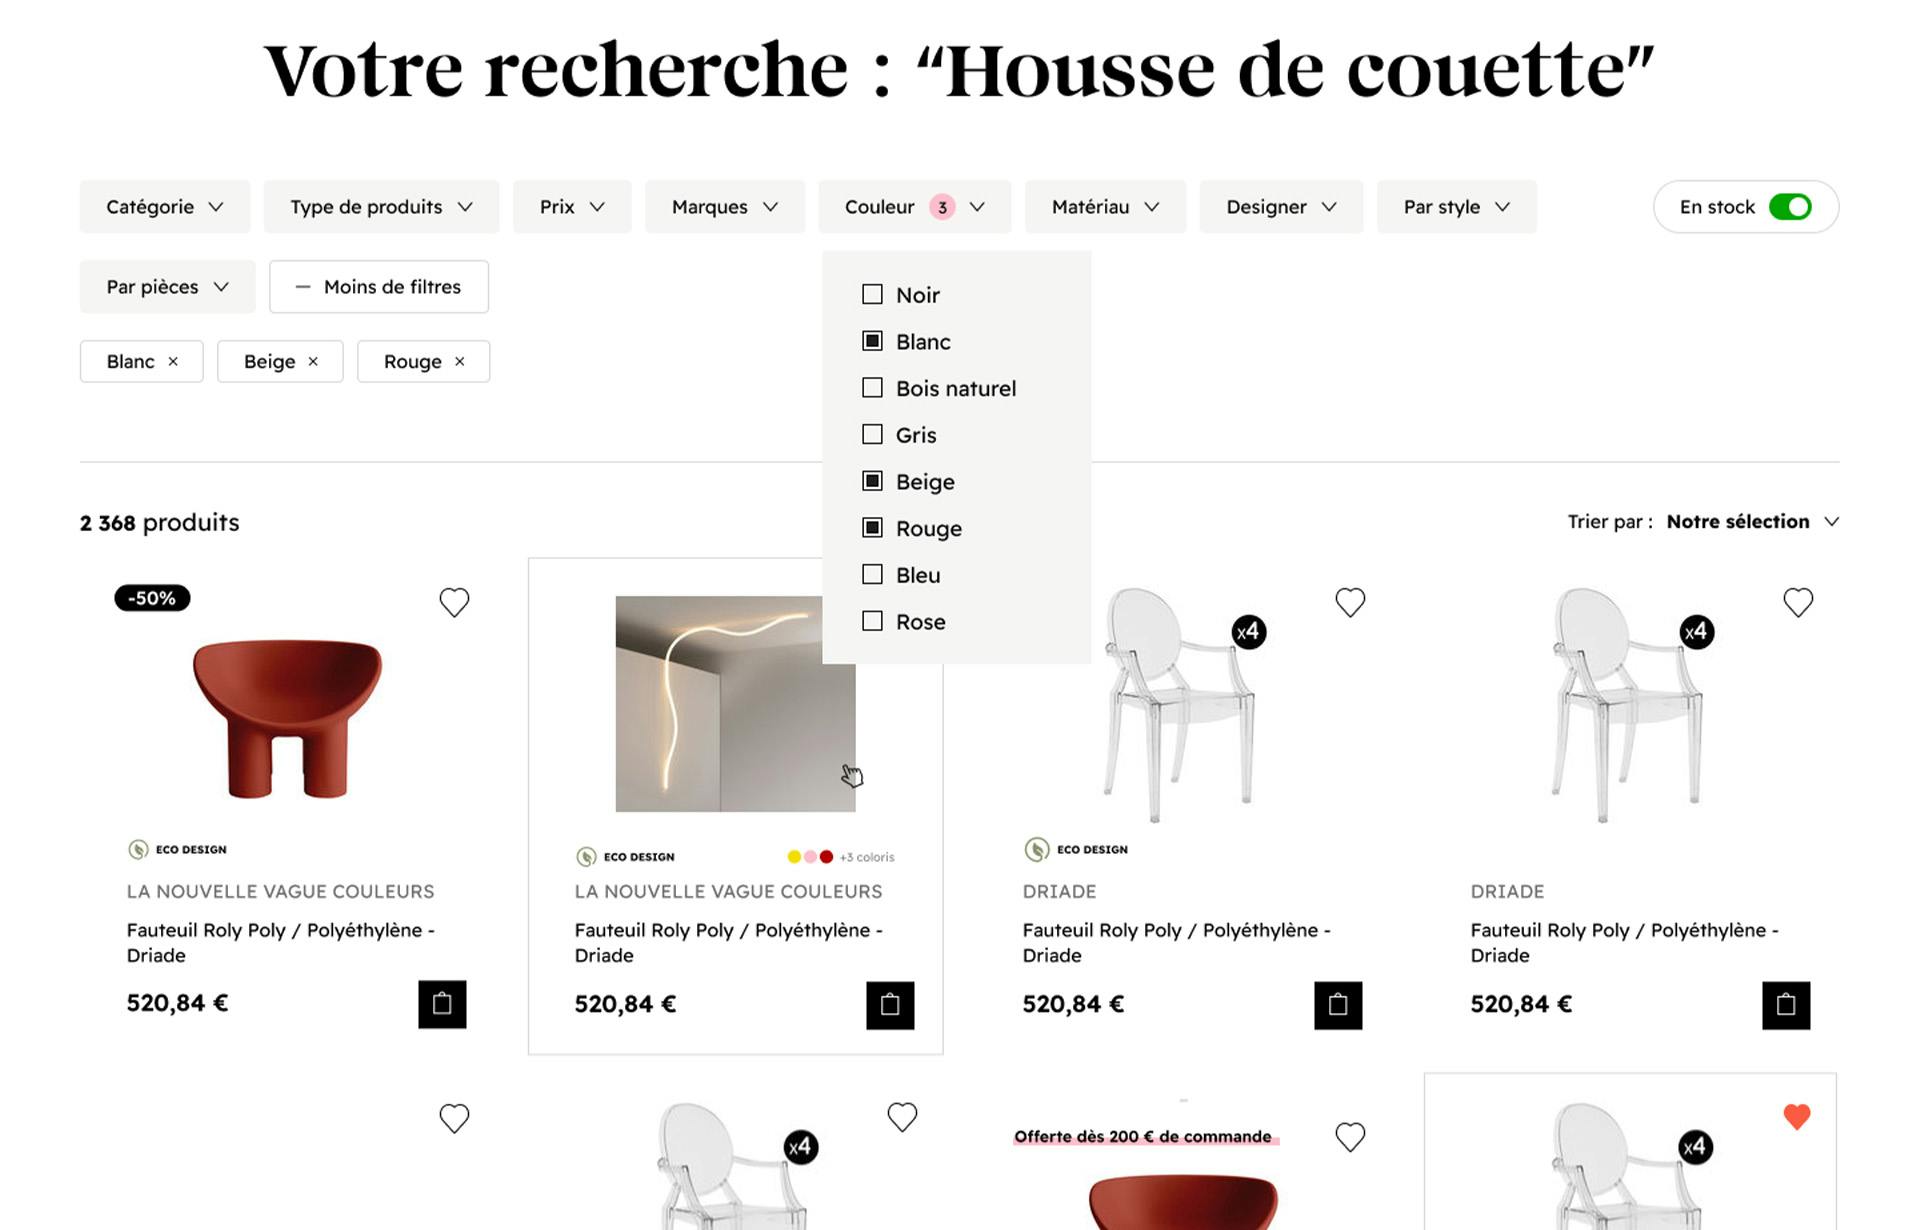Image resolution: width=1920 pixels, height=1230 pixels.
Task: Click Moins de filtres button
Action: click(379, 287)
